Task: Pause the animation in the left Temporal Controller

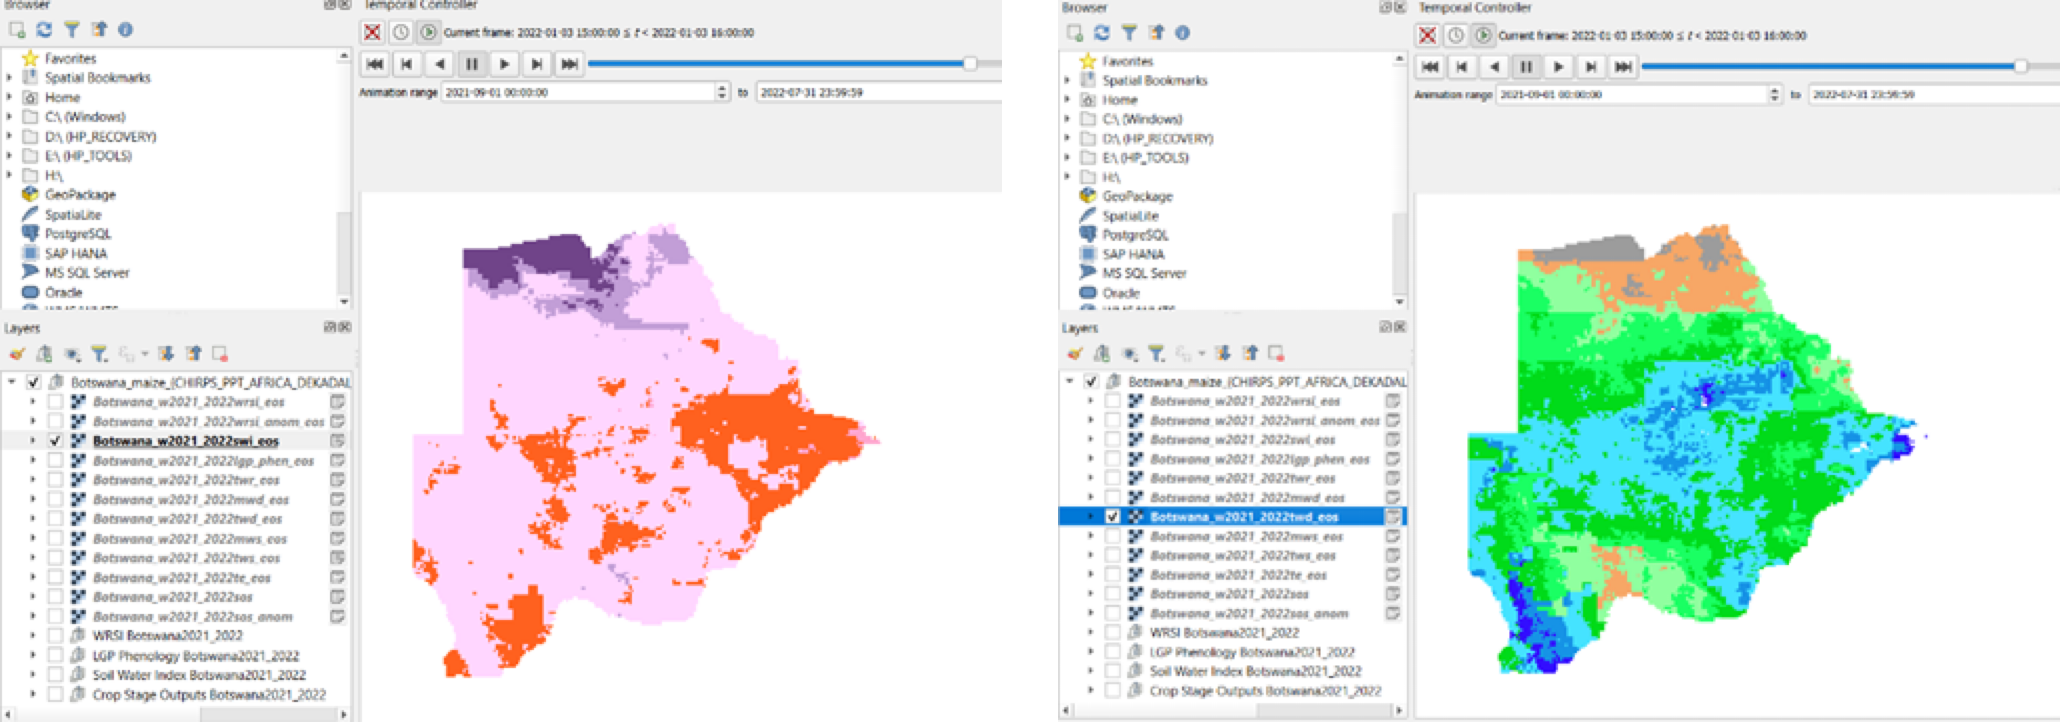Action: 472,64
